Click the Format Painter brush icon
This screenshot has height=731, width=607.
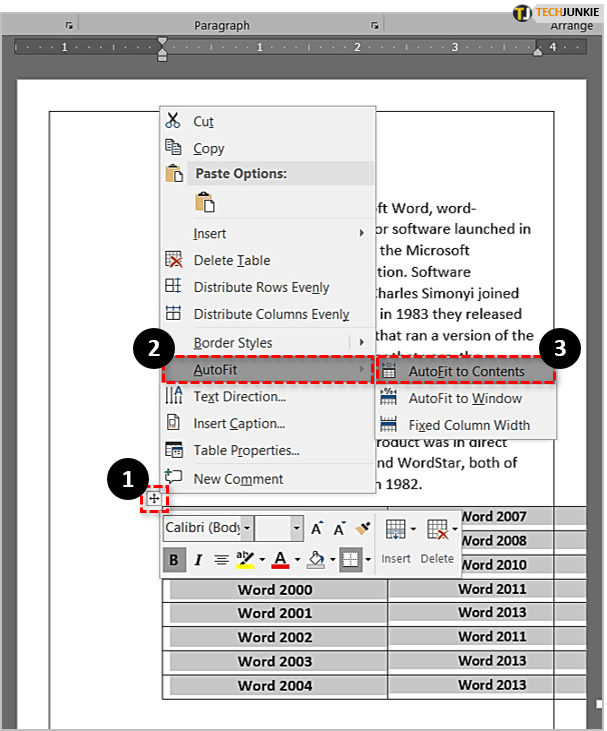click(363, 528)
